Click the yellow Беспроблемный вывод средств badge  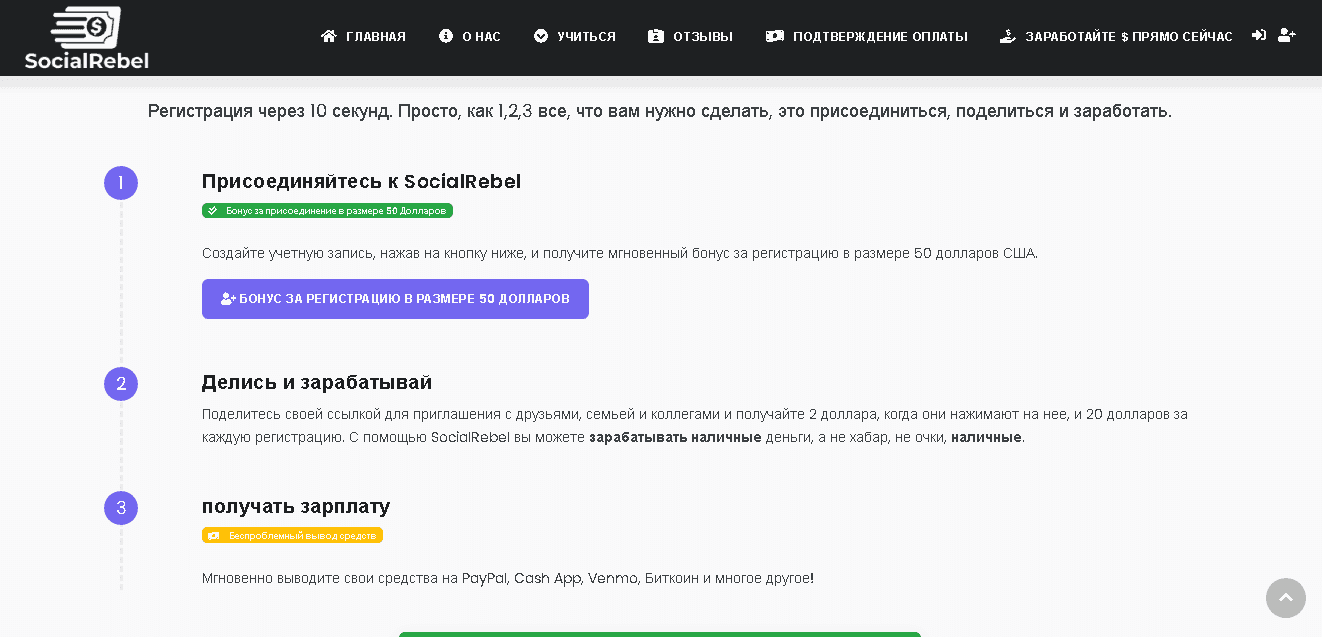tap(292, 536)
